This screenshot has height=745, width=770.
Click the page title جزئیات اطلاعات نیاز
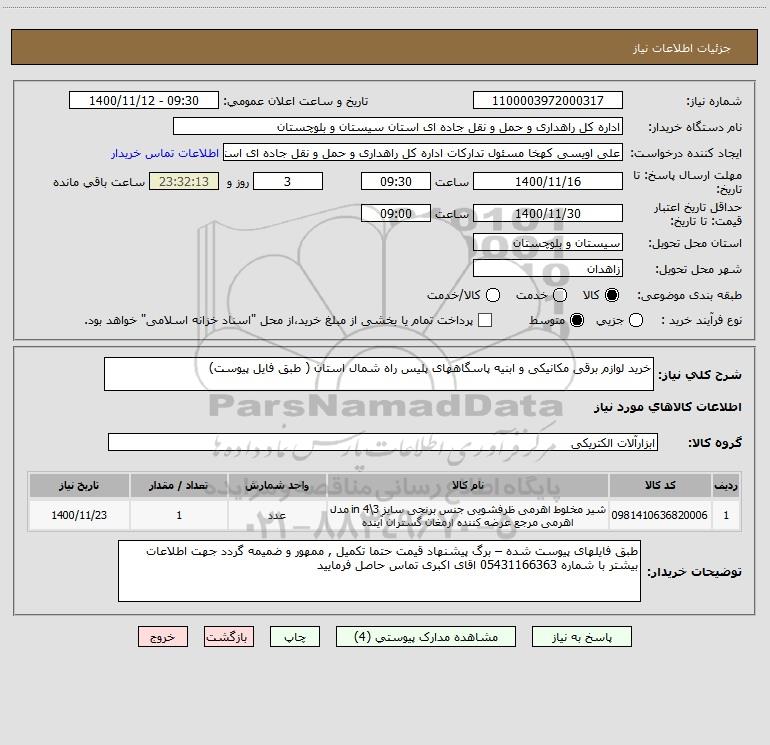pyautogui.click(x=681, y=48)
